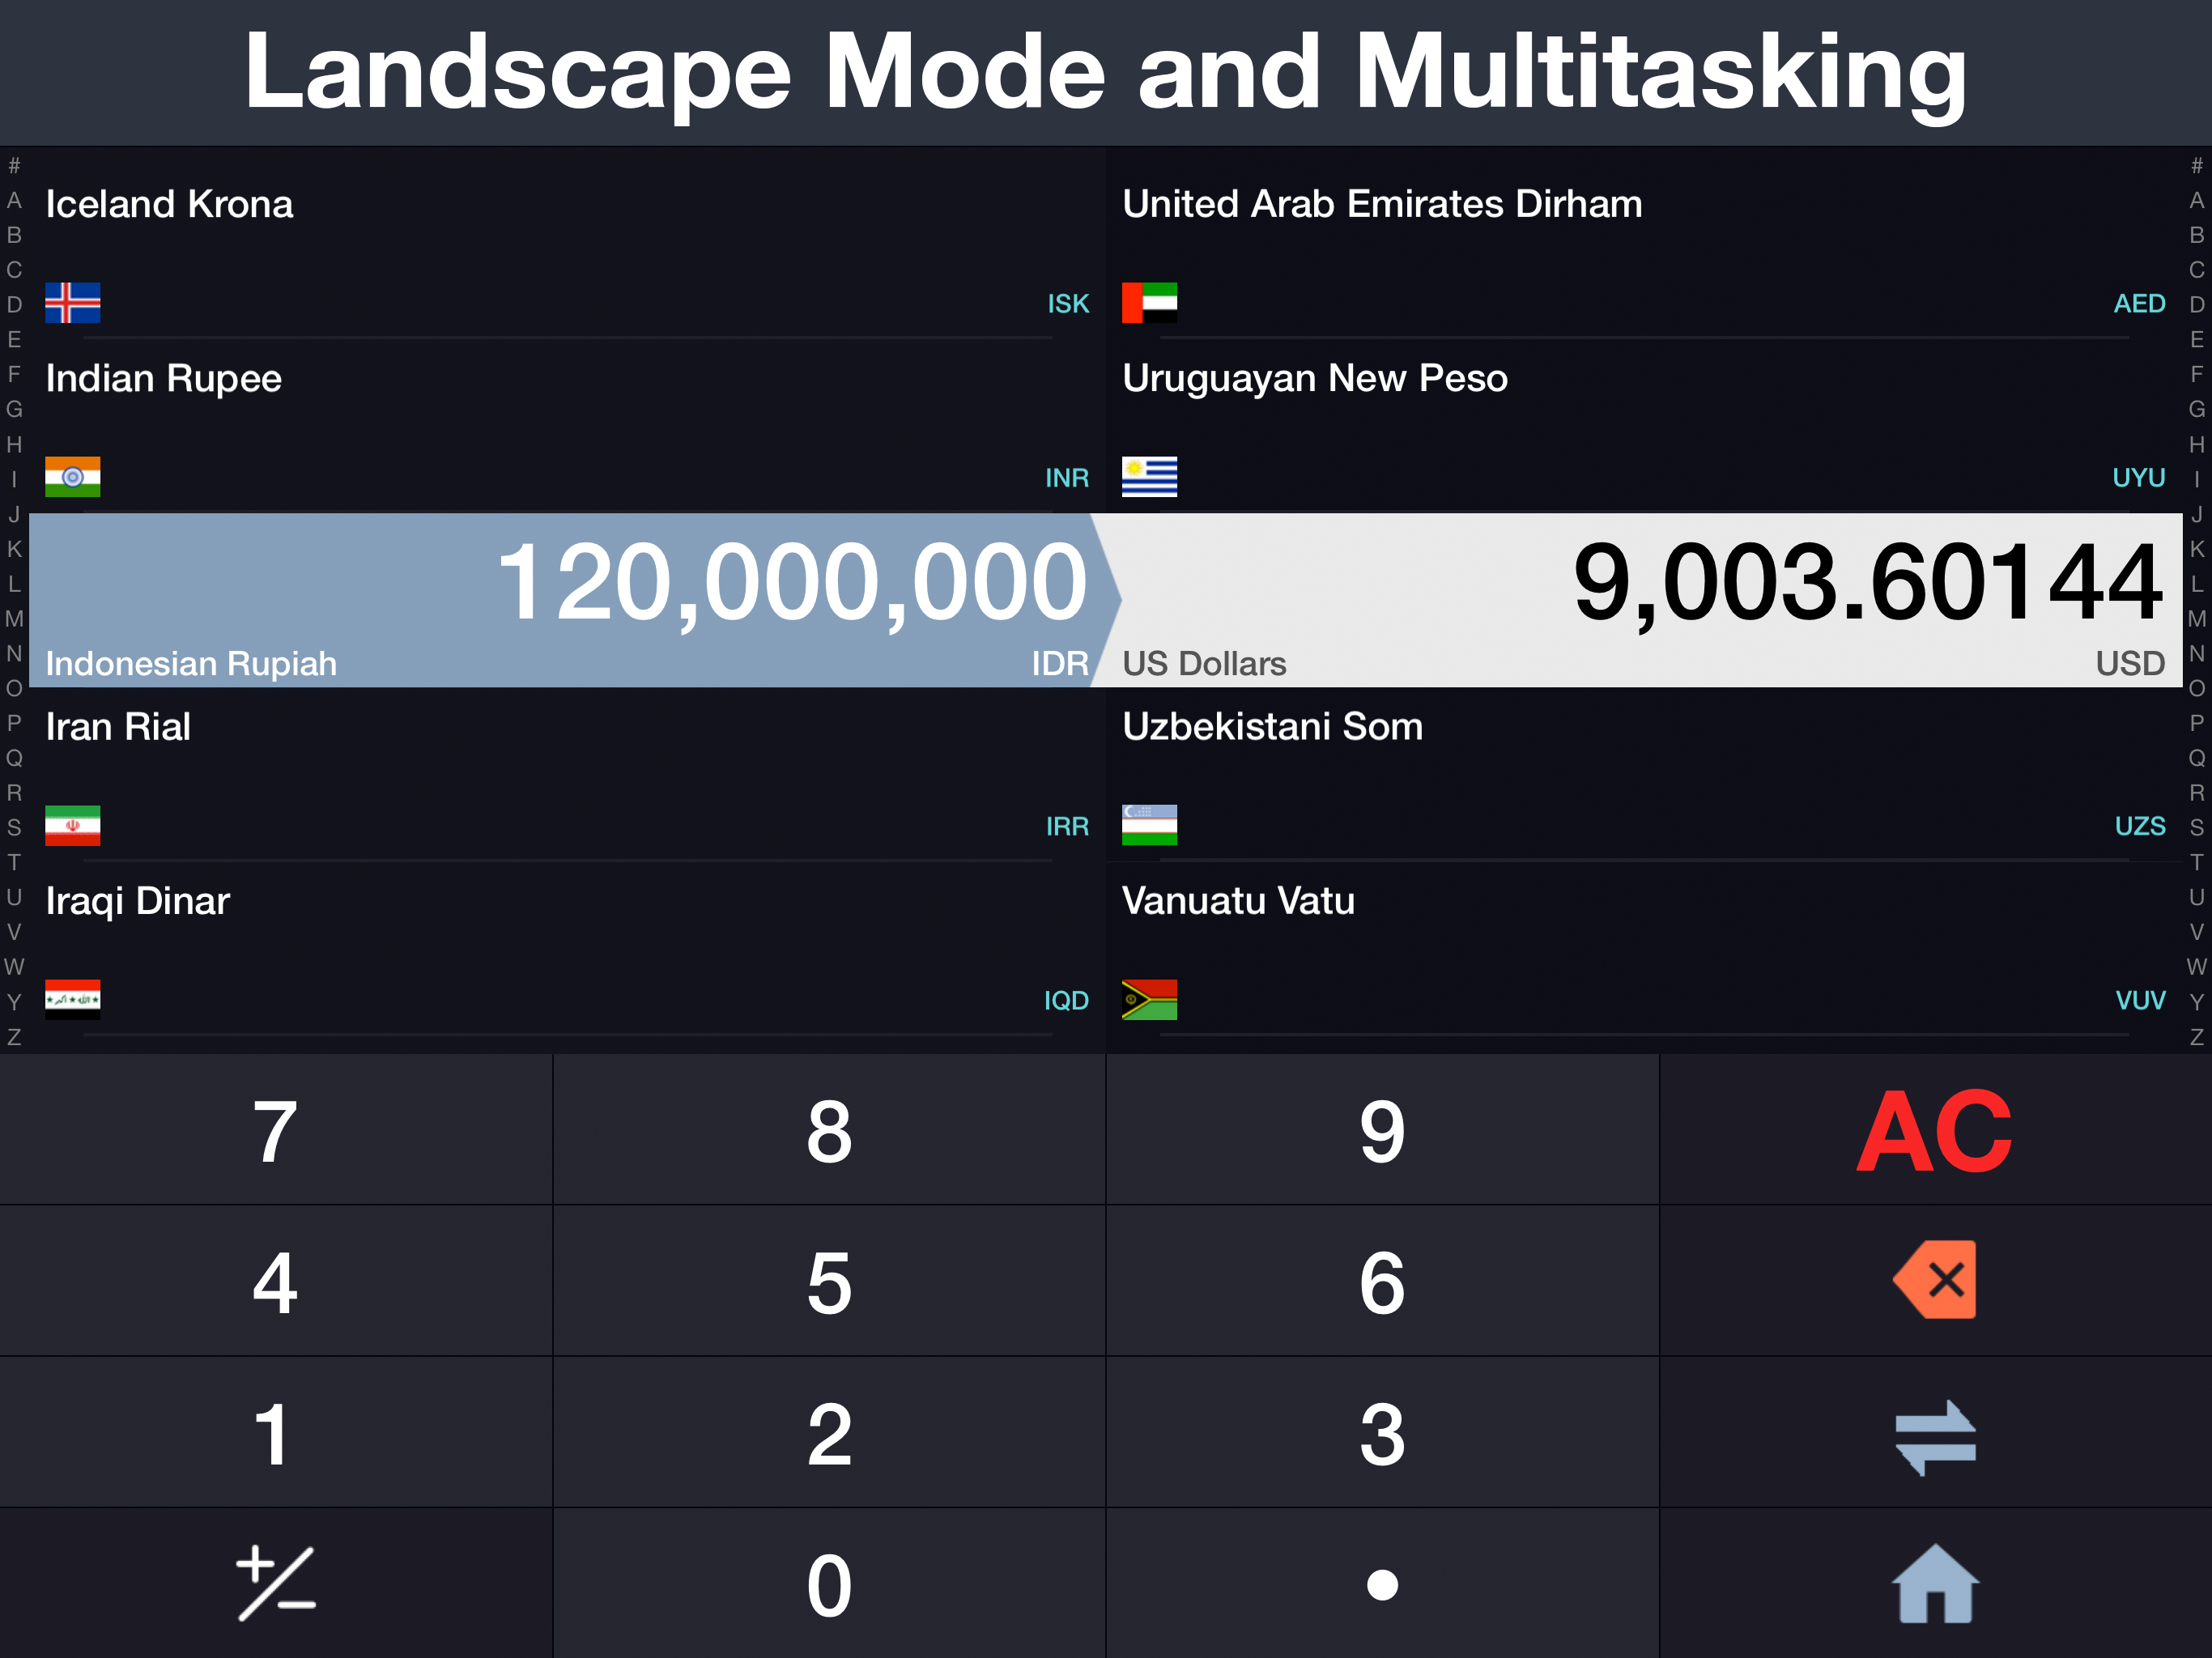Image resolution: width=2212 pixels, height=1658 pixels.
Task: Select the Vanuatu flag icon
Action: pos(1149,999)
